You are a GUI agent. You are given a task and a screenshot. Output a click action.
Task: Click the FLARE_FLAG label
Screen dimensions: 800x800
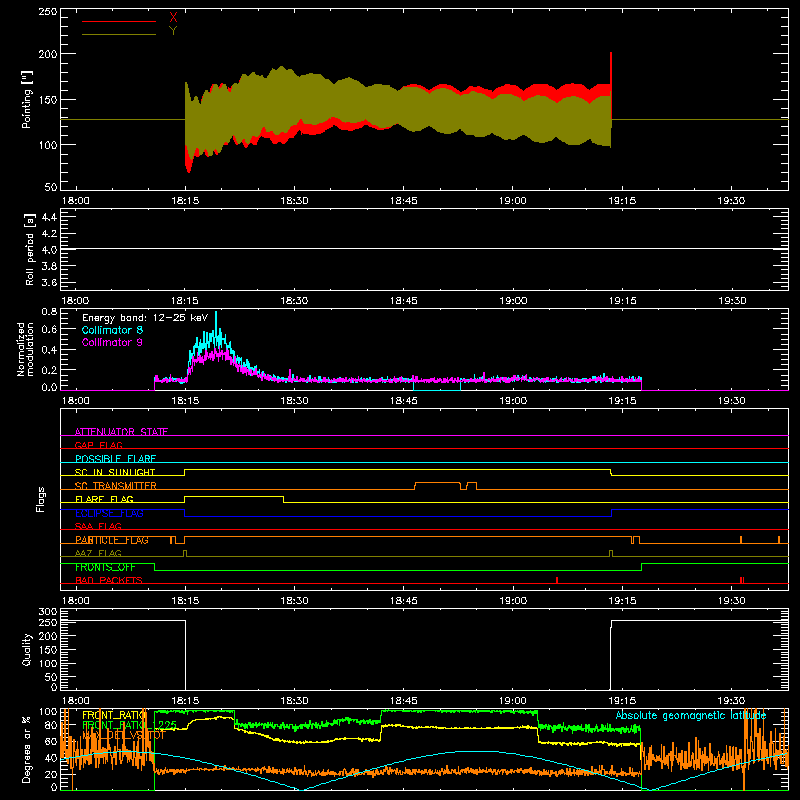(x=104, y=499)
